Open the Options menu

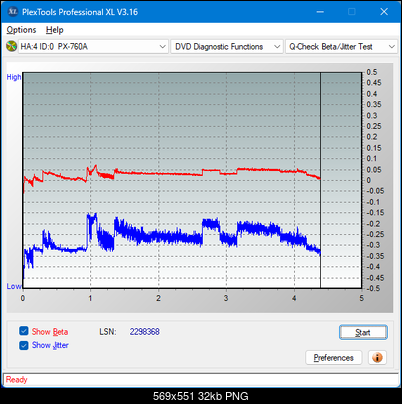pyautogui.click(x=21, y=30)
